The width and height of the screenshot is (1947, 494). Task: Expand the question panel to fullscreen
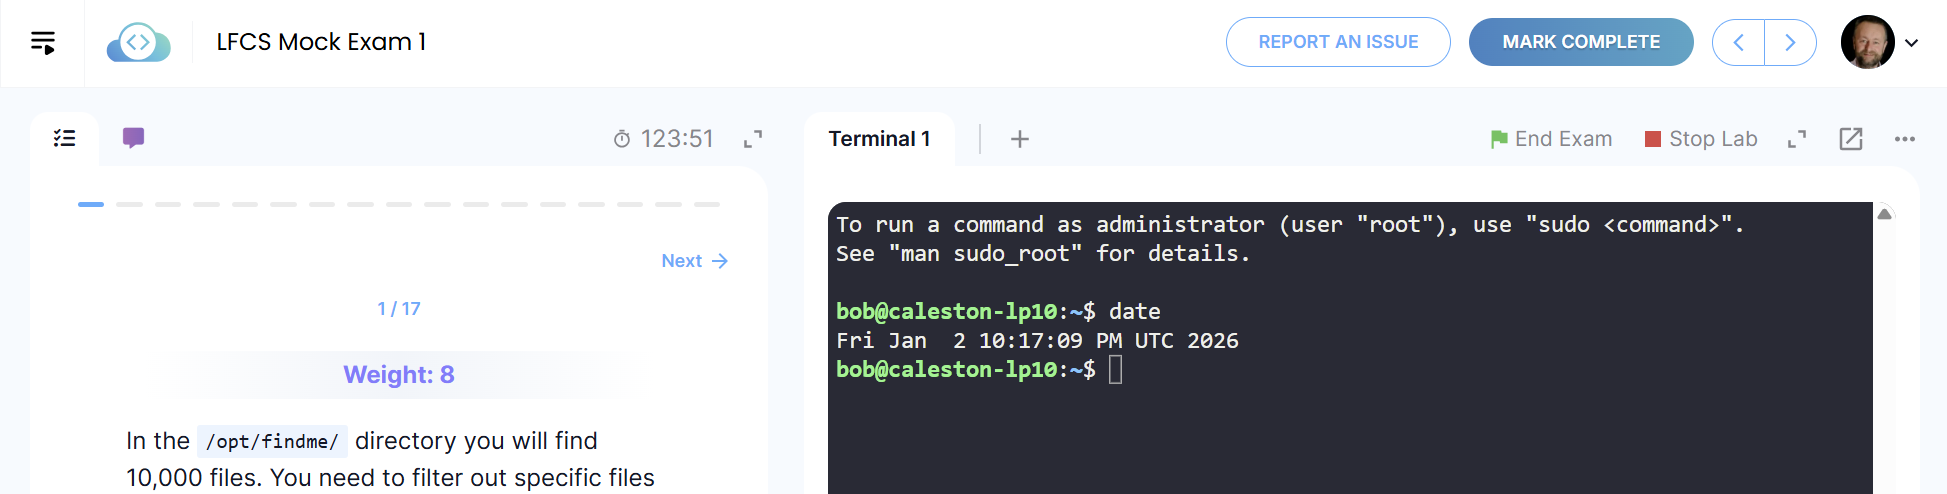[x=753, y=139]
